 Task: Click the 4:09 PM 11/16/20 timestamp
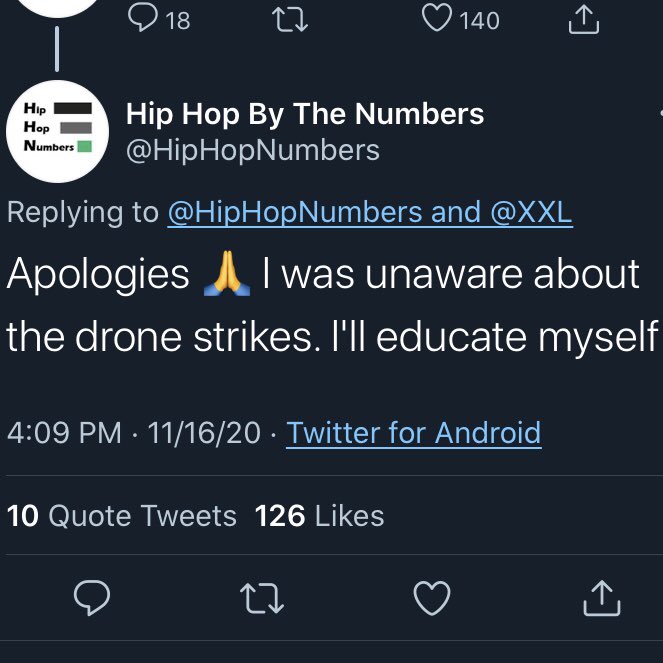[x=133, y=433]
